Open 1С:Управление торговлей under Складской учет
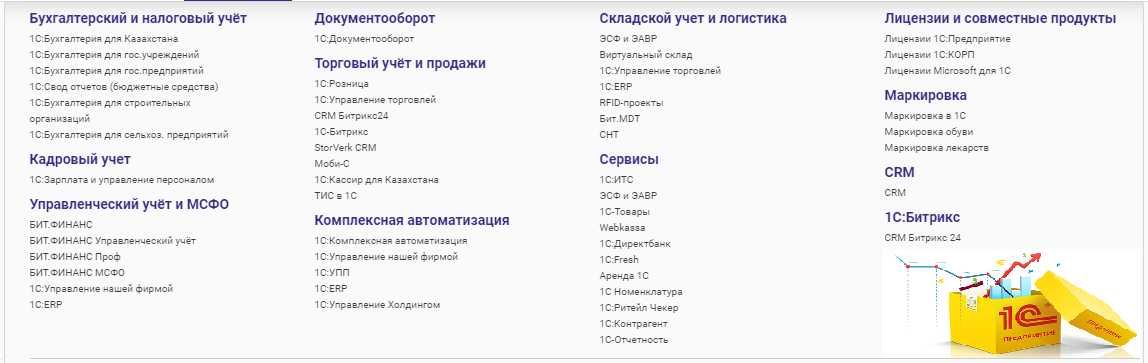The width and height of the screenshot is (1148, 363). pyautogui.click(x=660, y=71)
